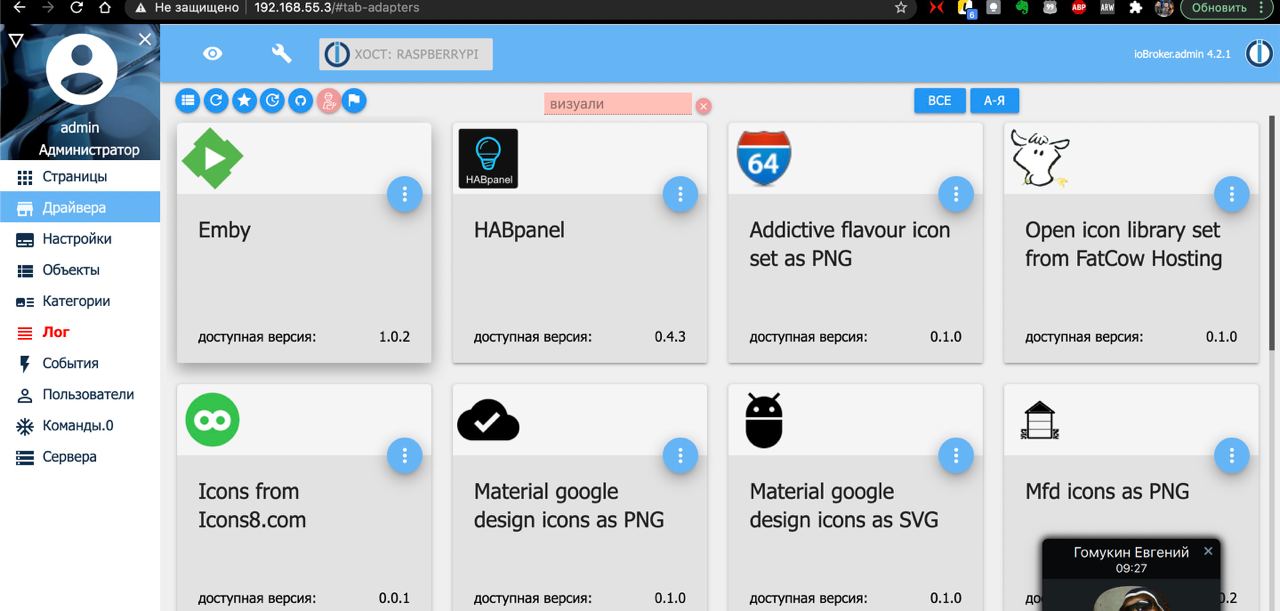Click the updates clock-refresh icon

coord(272,100)
